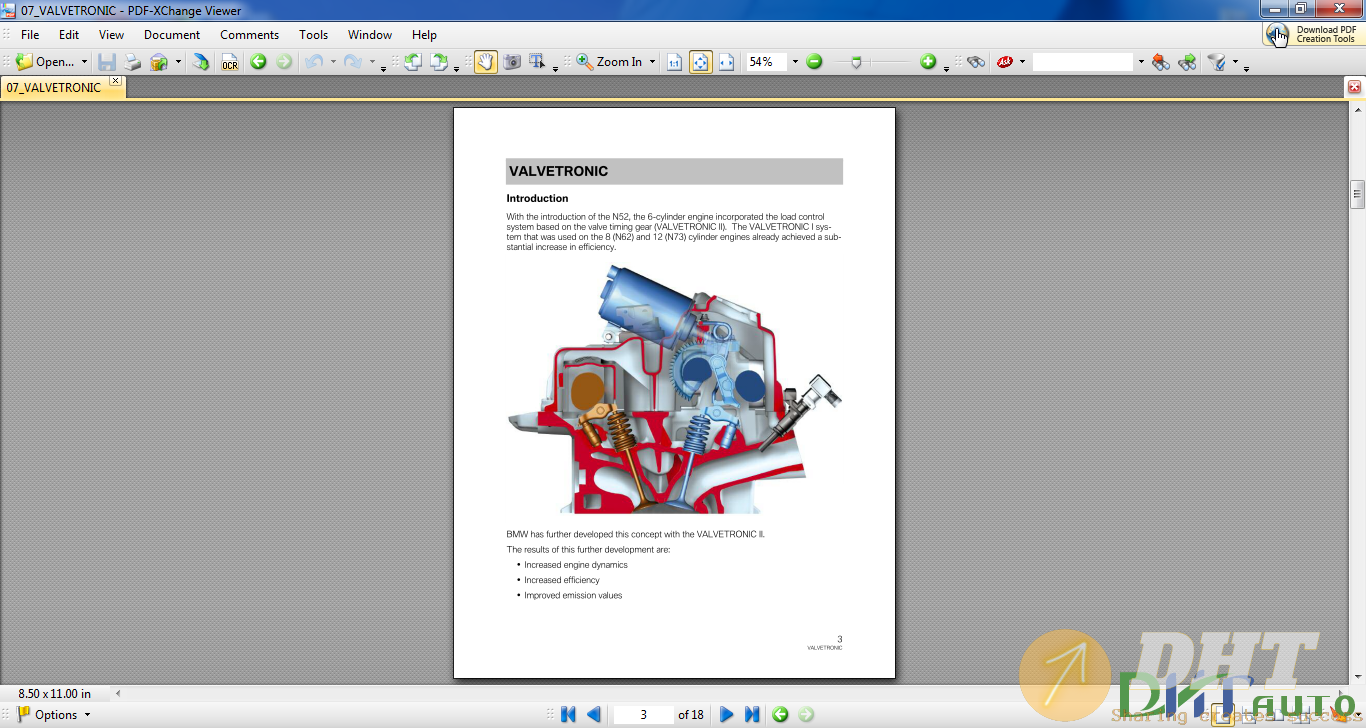This screenshot has width=1366, height=728.
Task: Toggle Fit Width view mode
Action: tap(727, 62)
